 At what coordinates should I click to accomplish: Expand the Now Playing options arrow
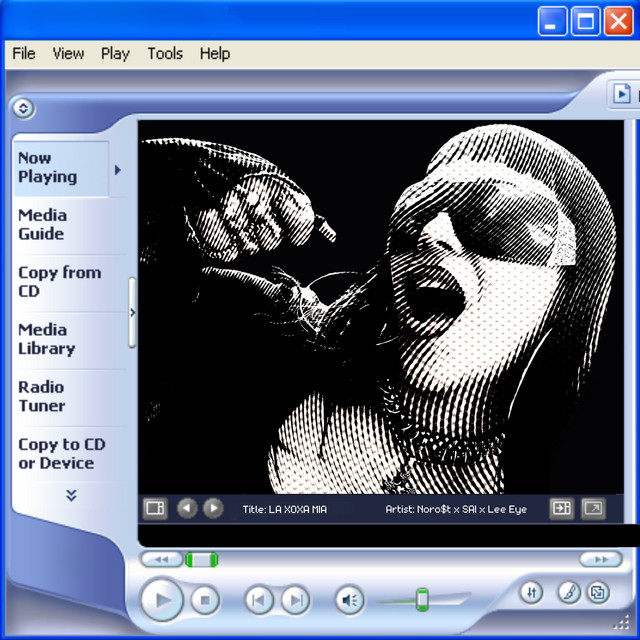tap(118, 170)
